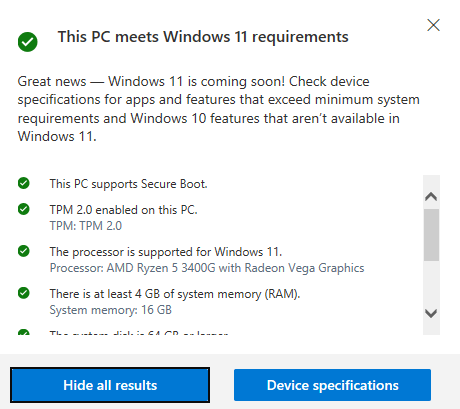Click the scroll down arrow in results list

[431, 313]
